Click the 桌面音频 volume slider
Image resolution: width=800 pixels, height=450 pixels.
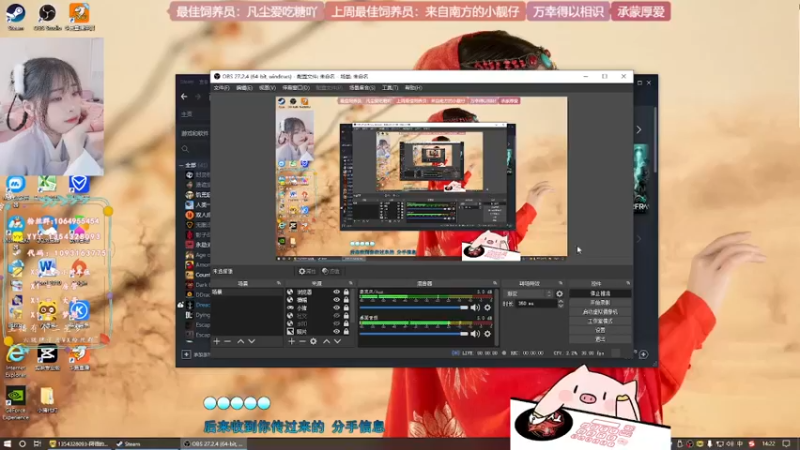tap(413, 334)
